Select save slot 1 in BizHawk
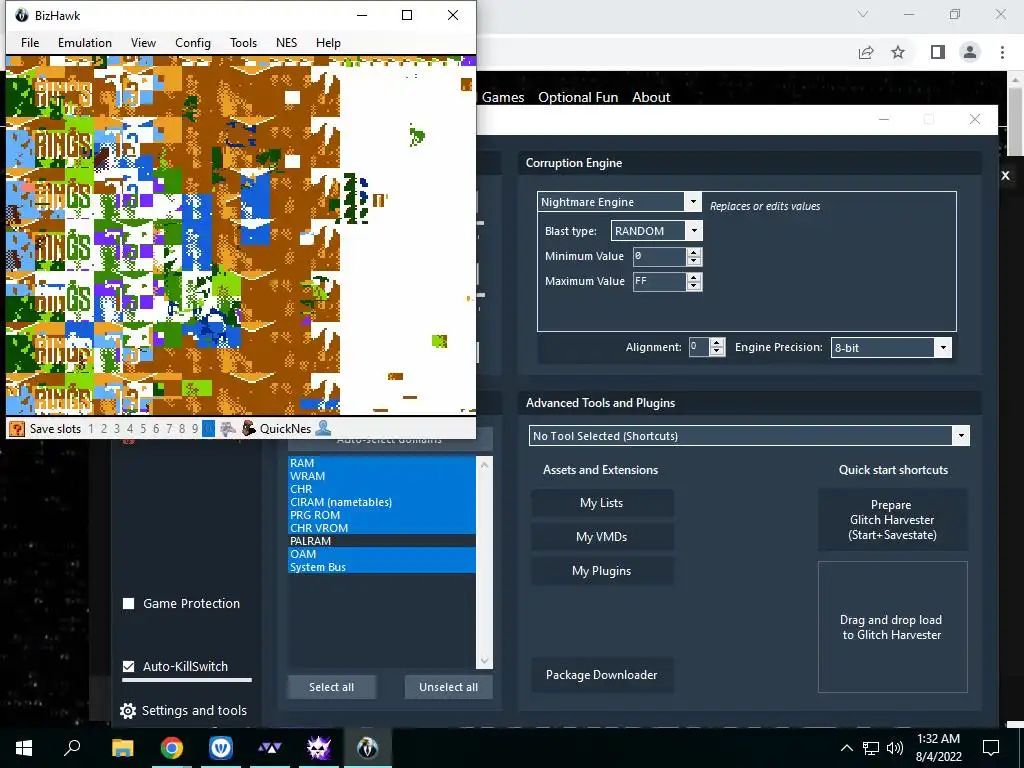This screenshot has height=768, width=1024. pyautogui.click(x=91, y=429)
